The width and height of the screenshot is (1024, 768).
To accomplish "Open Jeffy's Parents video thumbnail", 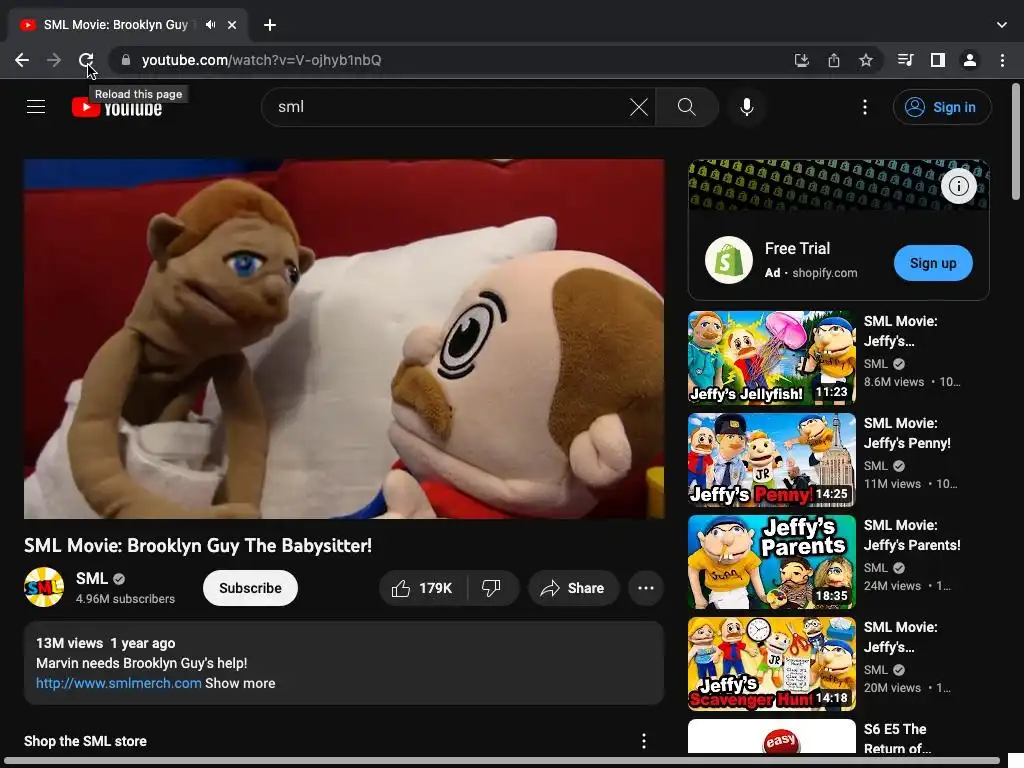I will [771, 562].
